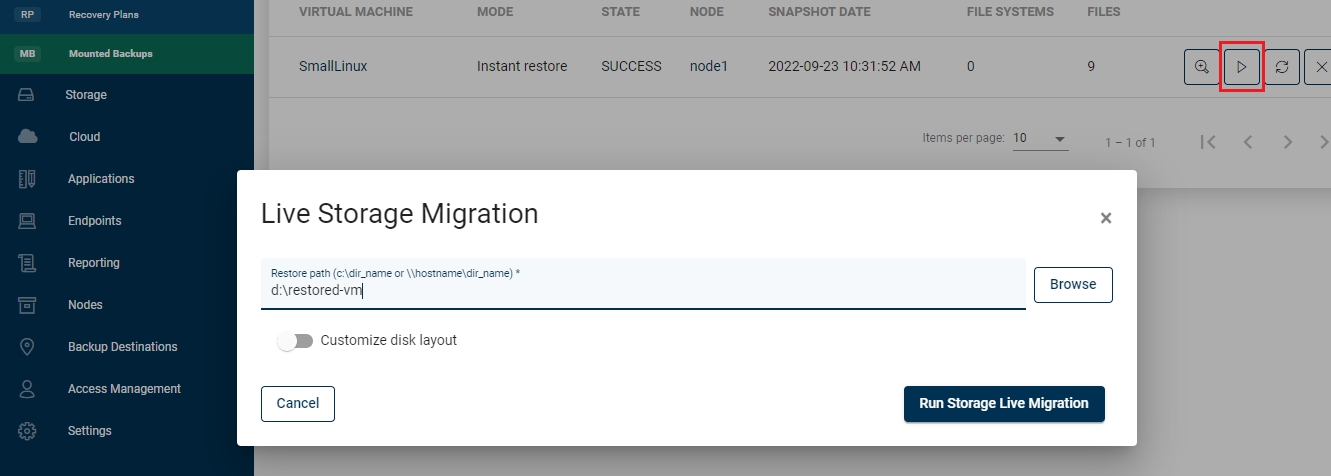Viewport: 1331px width, 476px height.
Task: Click the Restore path input field
Action: [642, 291]
